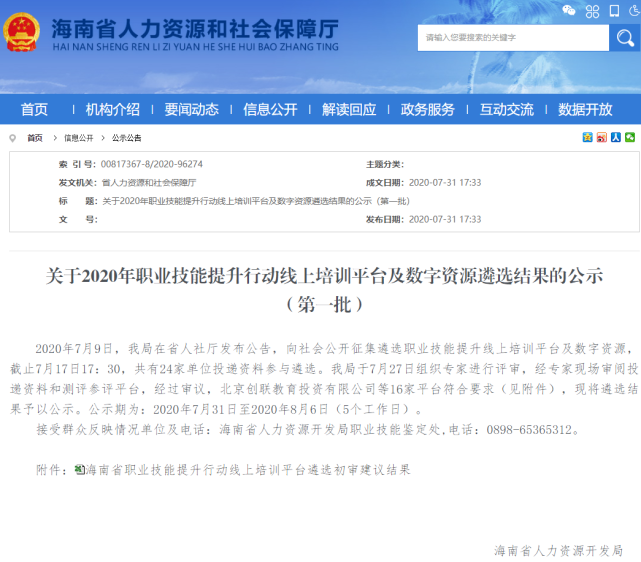The width and height of the screenshot is (641, 562).
Task: Click the four-circle apps icon in header
Action: (592, 11)
